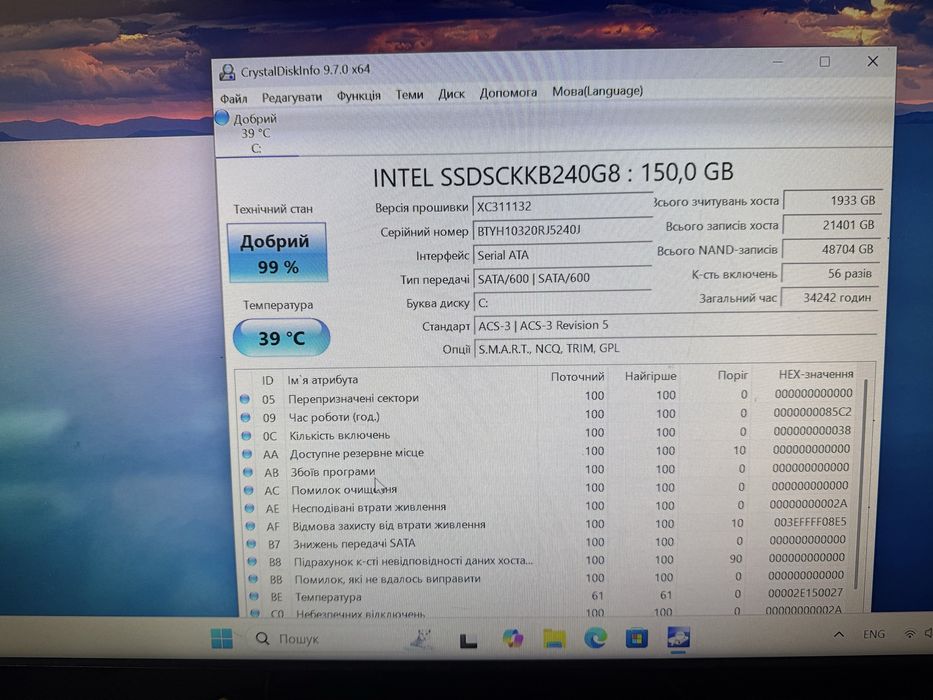The width and height of the screenshot is (933, 700).
Task: Click status dot of row BE Температура
Action: [254, 596]
